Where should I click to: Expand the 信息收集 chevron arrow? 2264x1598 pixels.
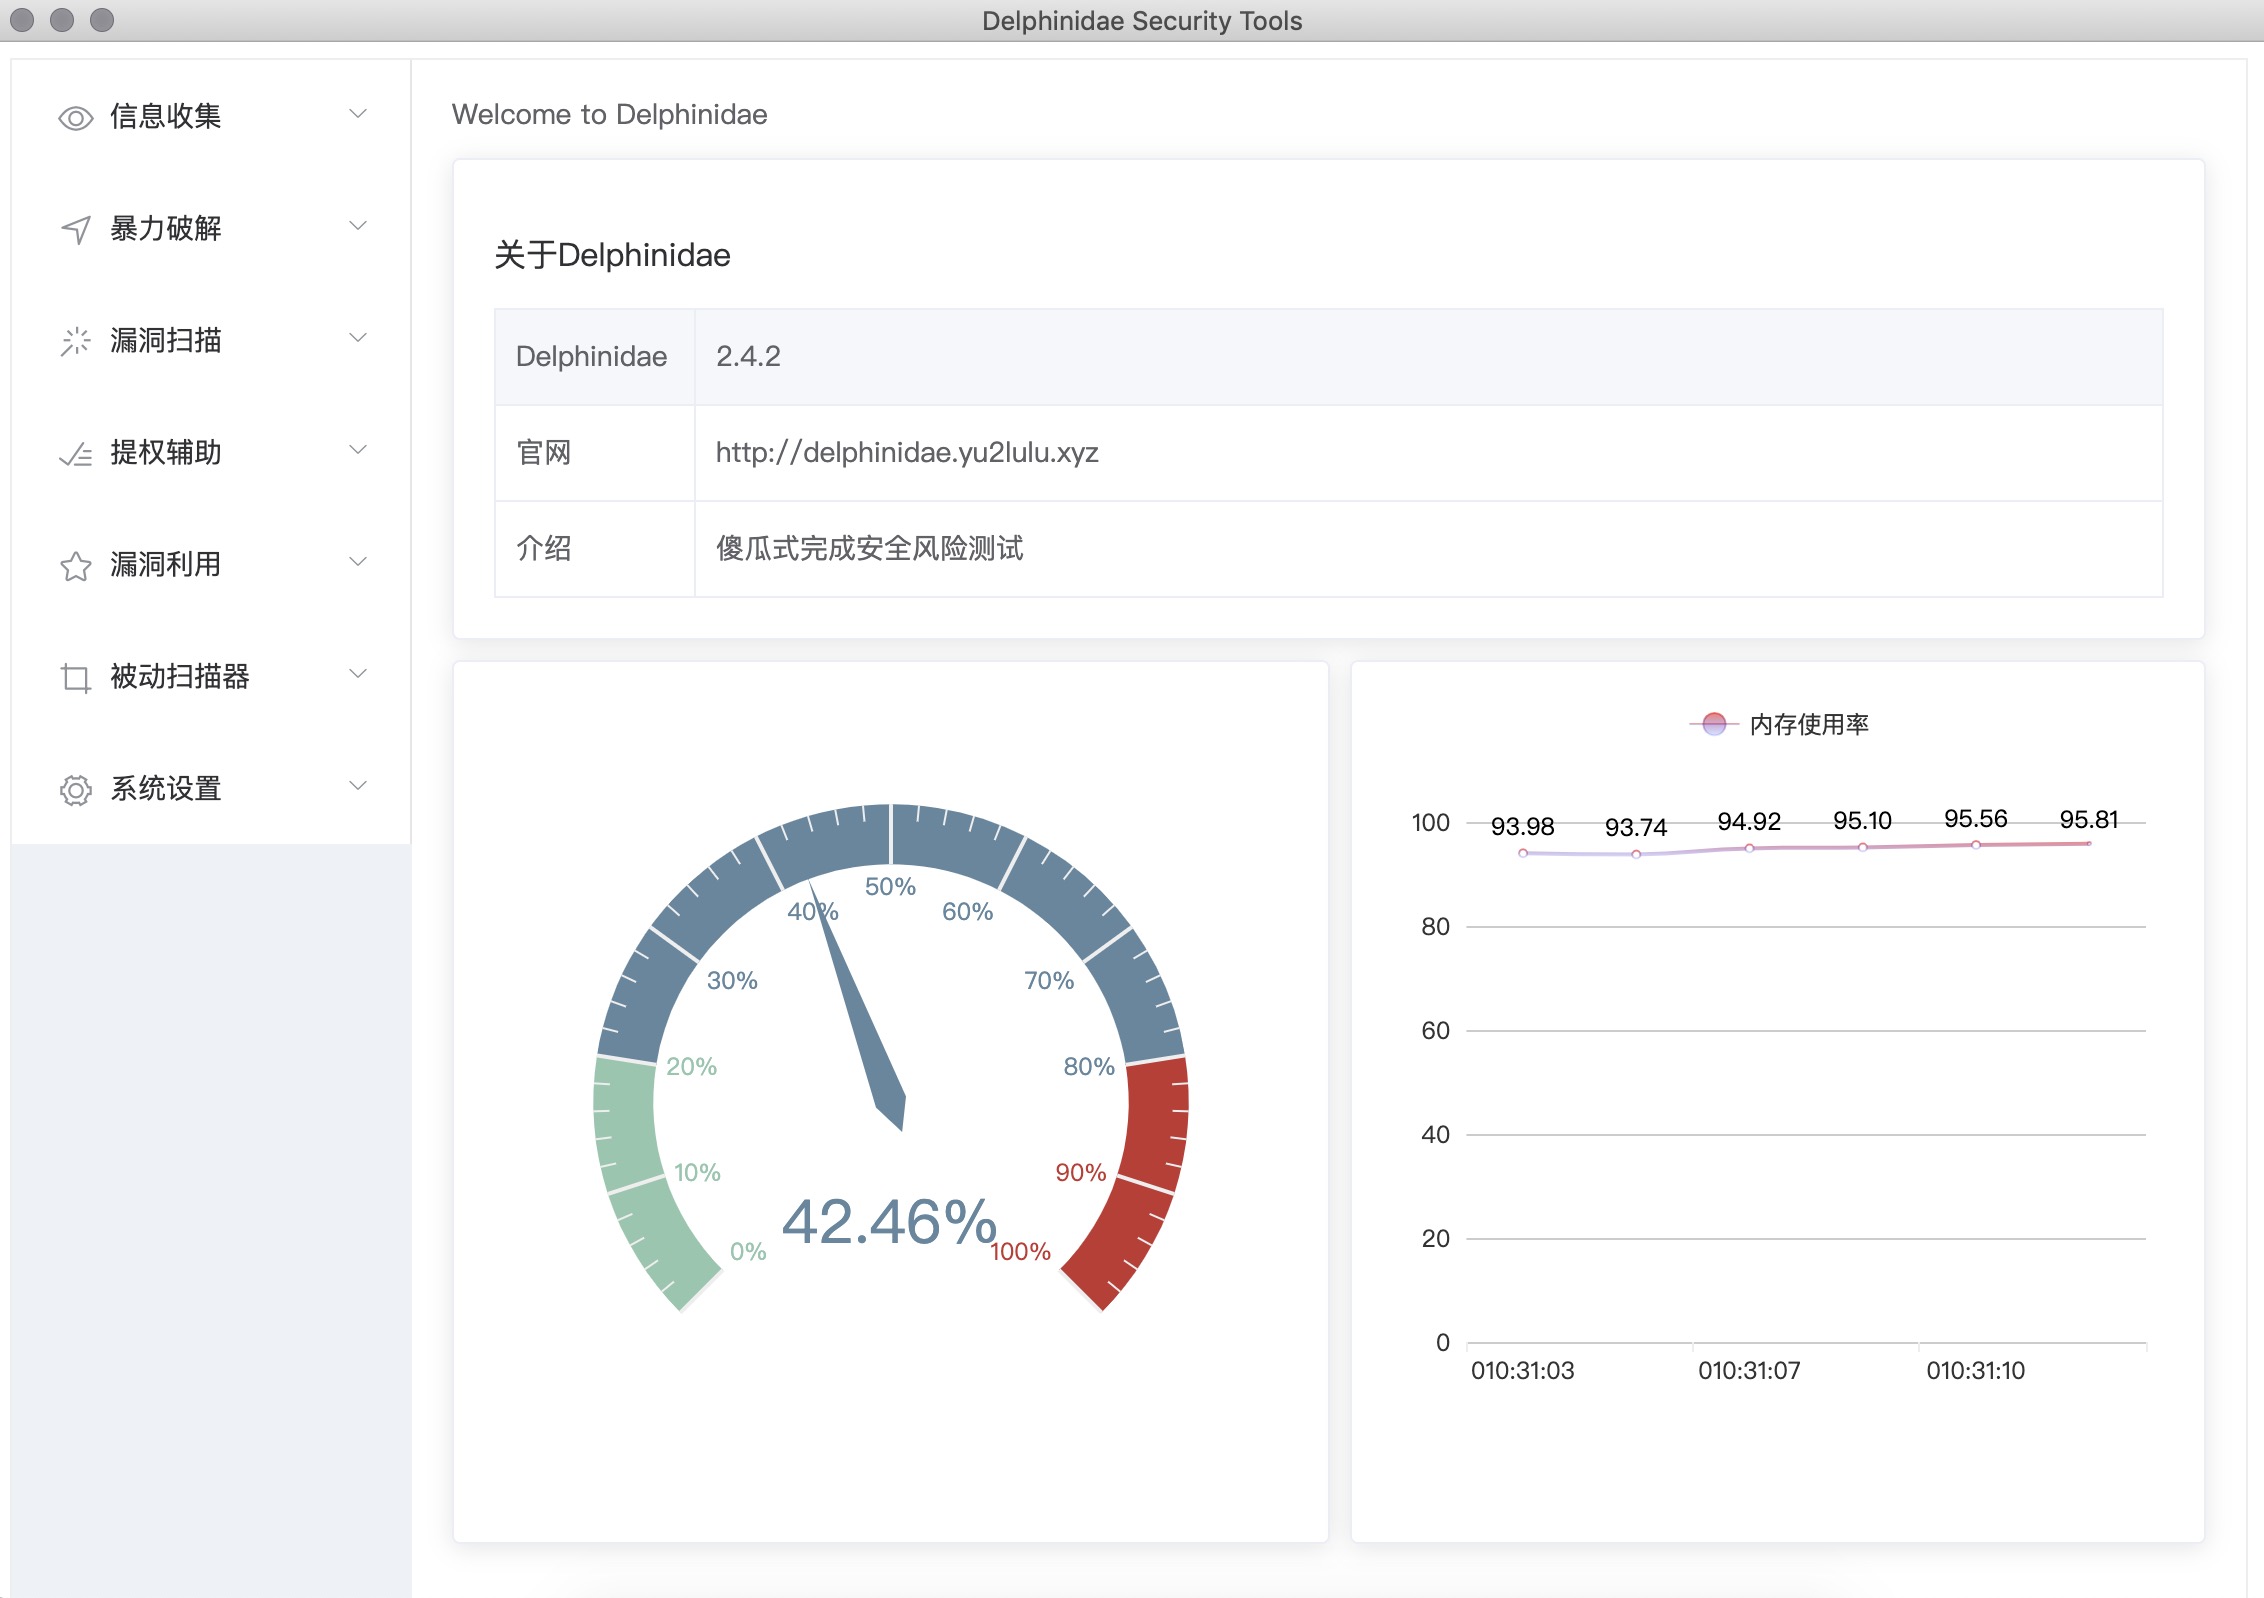click(x=358, y=114)
